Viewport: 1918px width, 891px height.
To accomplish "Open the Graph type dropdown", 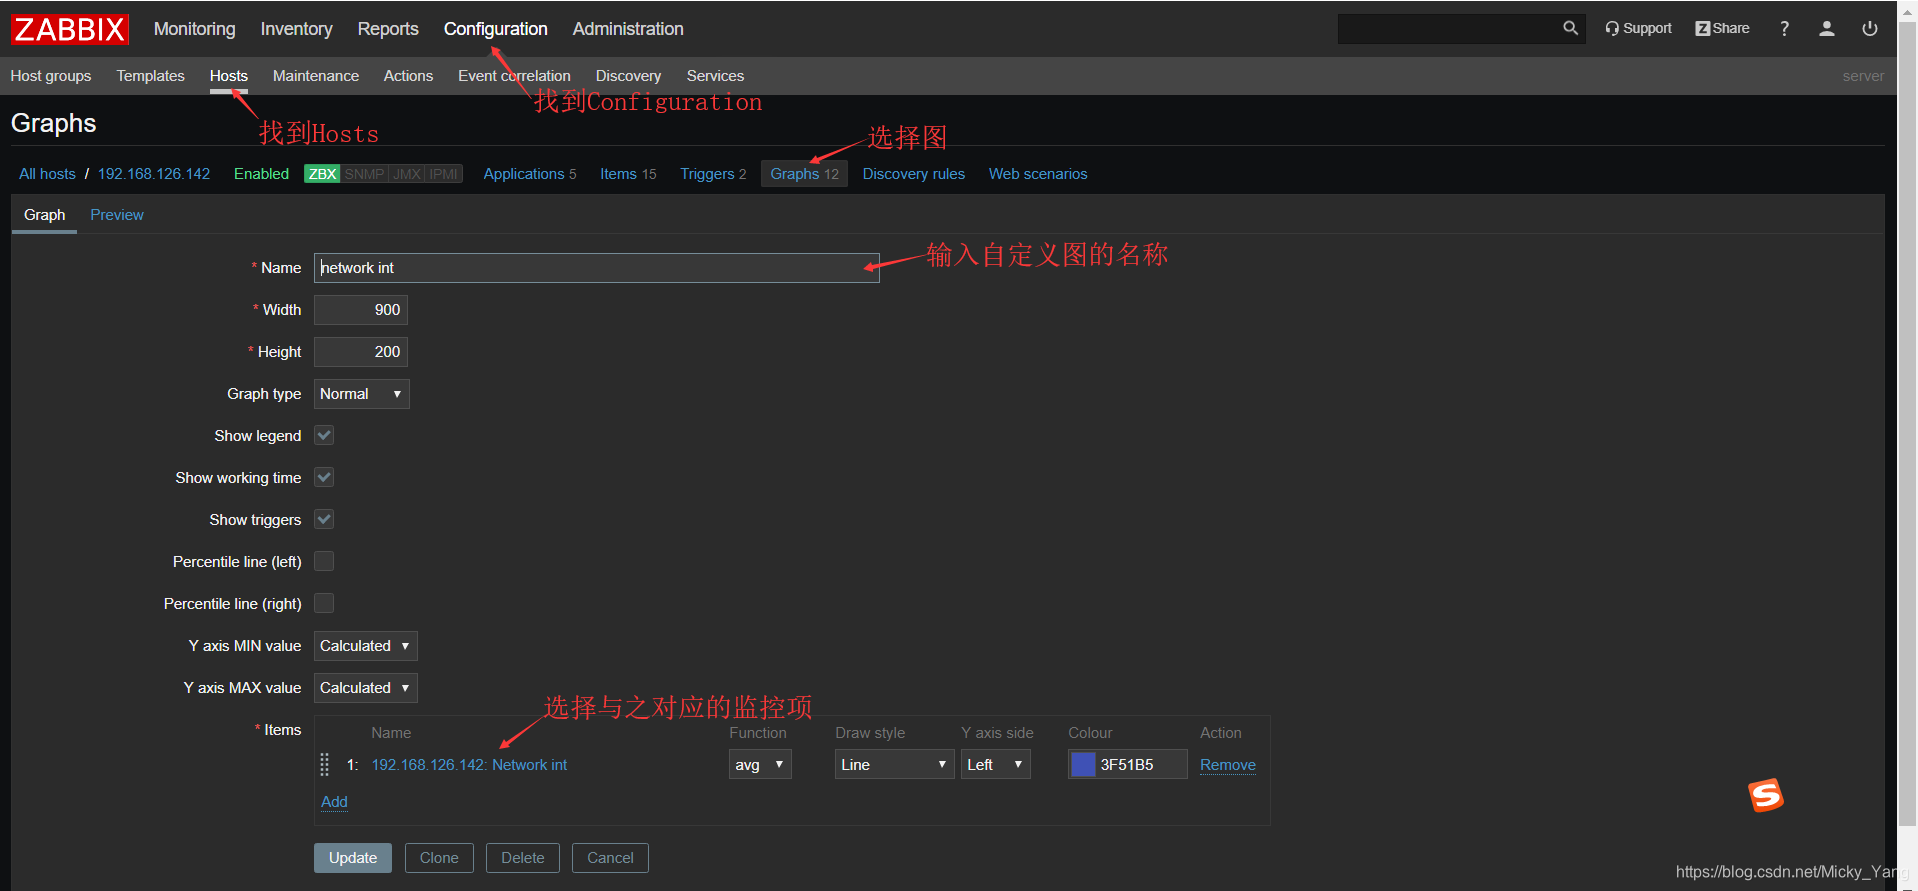I will pos(361,394).
